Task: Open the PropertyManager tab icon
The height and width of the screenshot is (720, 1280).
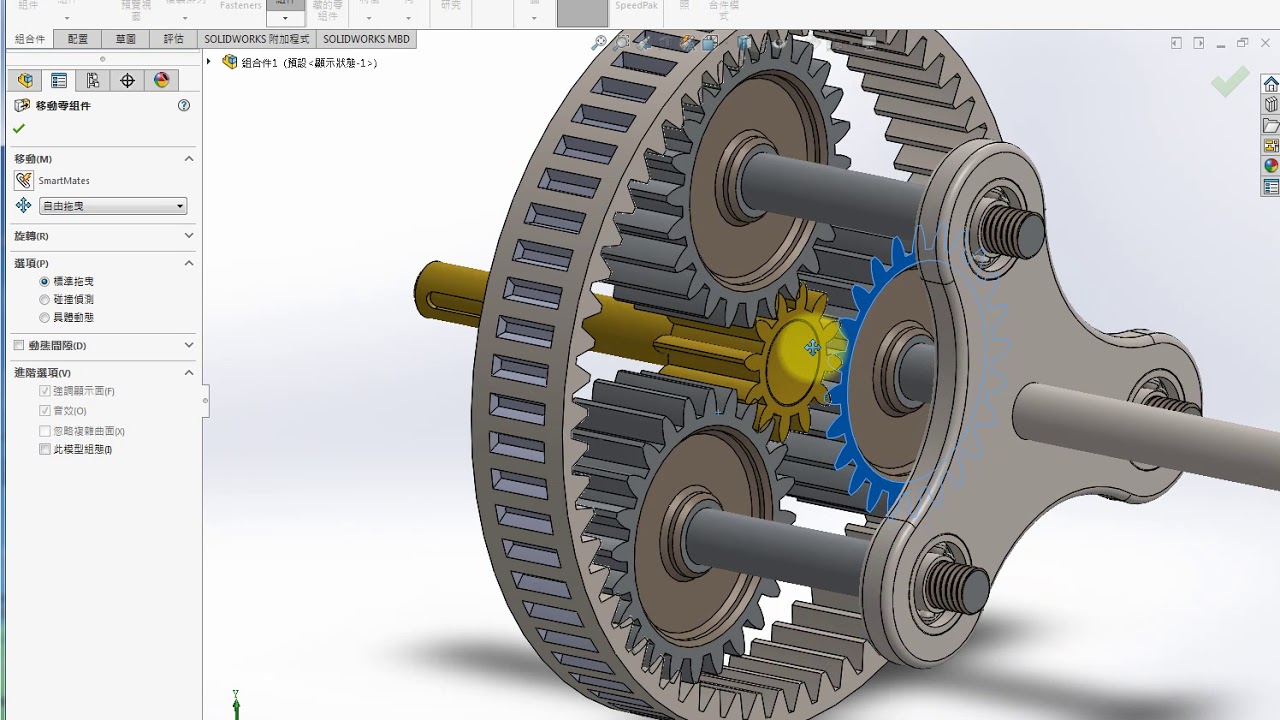Action: coord(59,80)
